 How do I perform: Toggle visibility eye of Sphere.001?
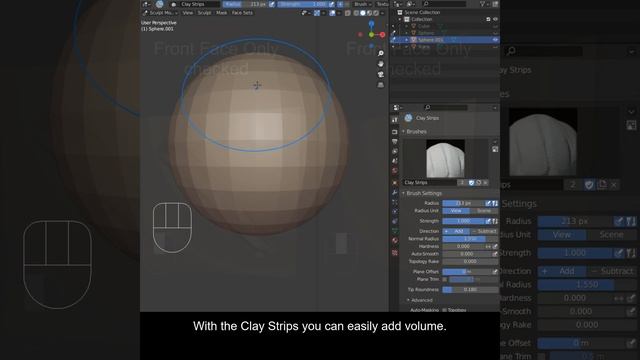[496, 40]
